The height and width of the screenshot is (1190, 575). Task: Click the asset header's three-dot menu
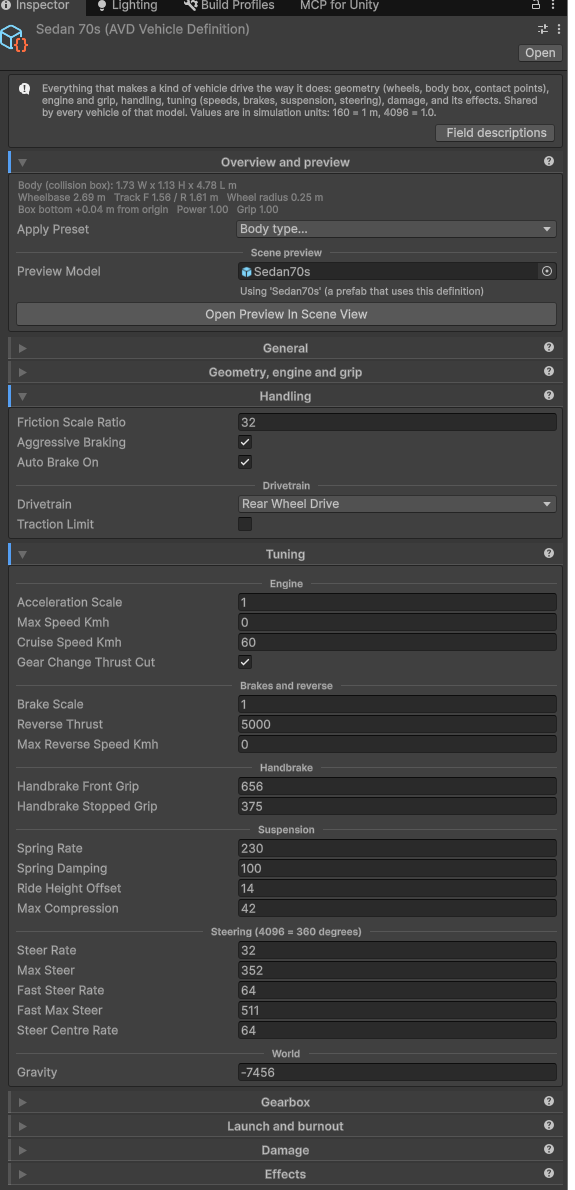(x=559, y=29)
